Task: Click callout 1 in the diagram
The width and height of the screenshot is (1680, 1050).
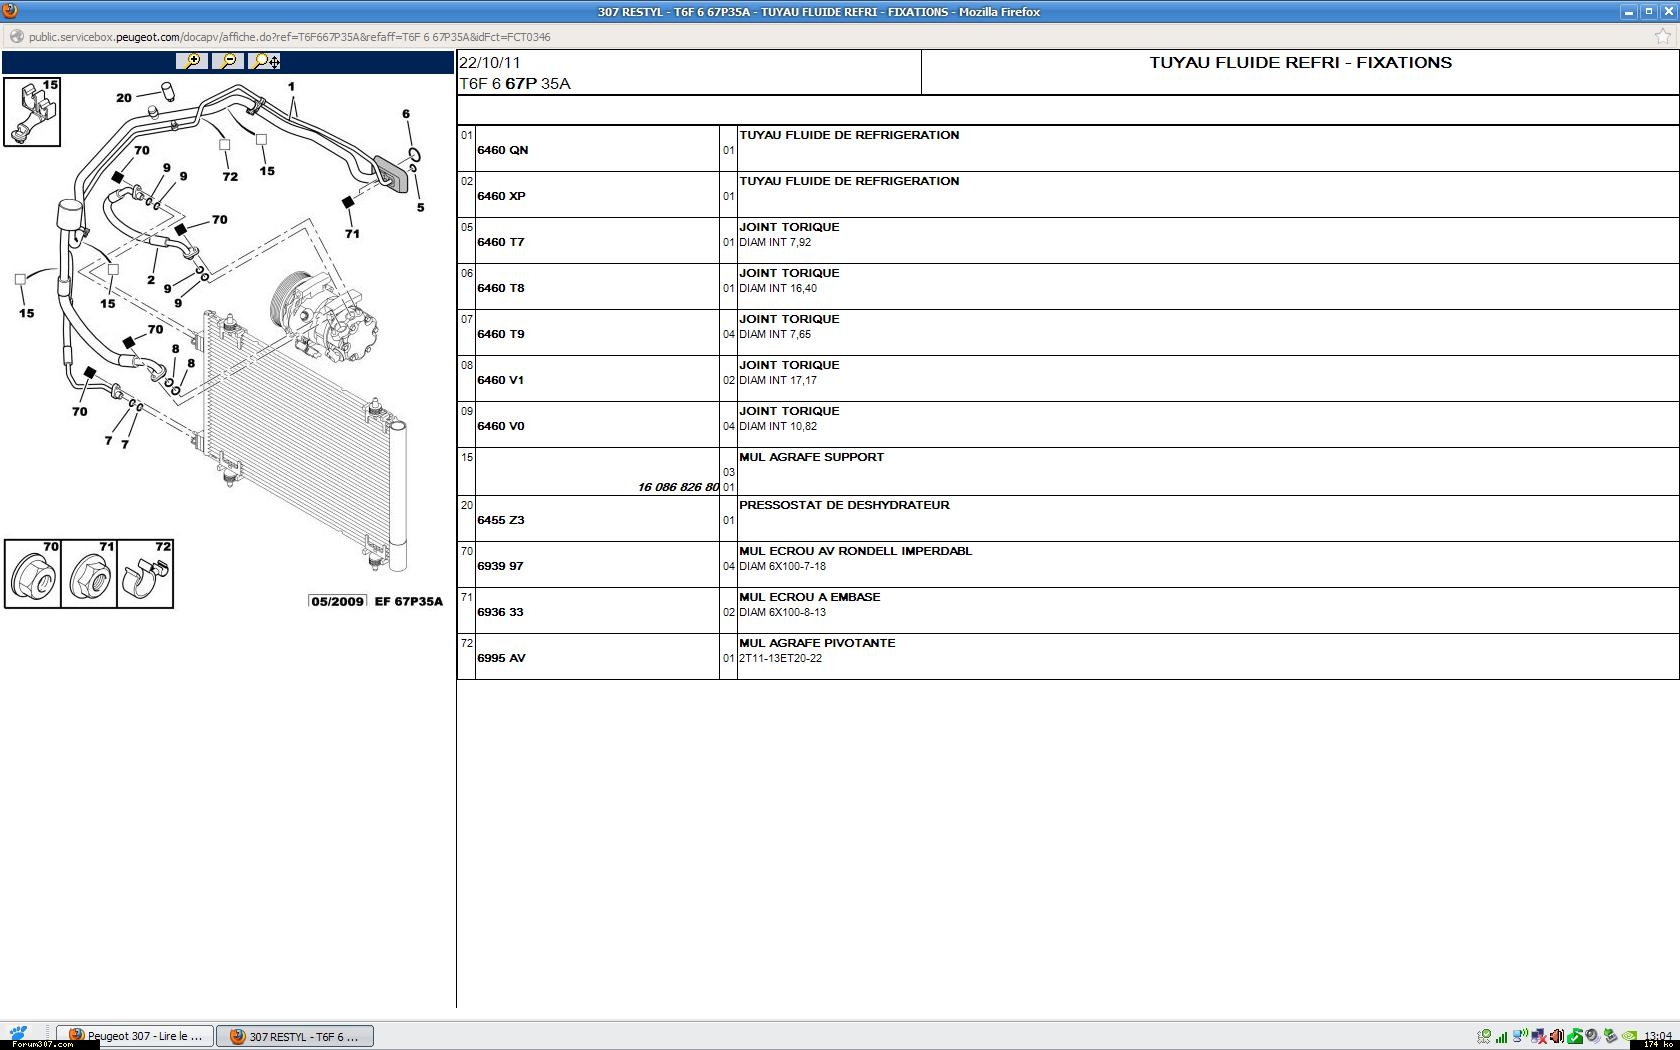Action: coord(292,87)
